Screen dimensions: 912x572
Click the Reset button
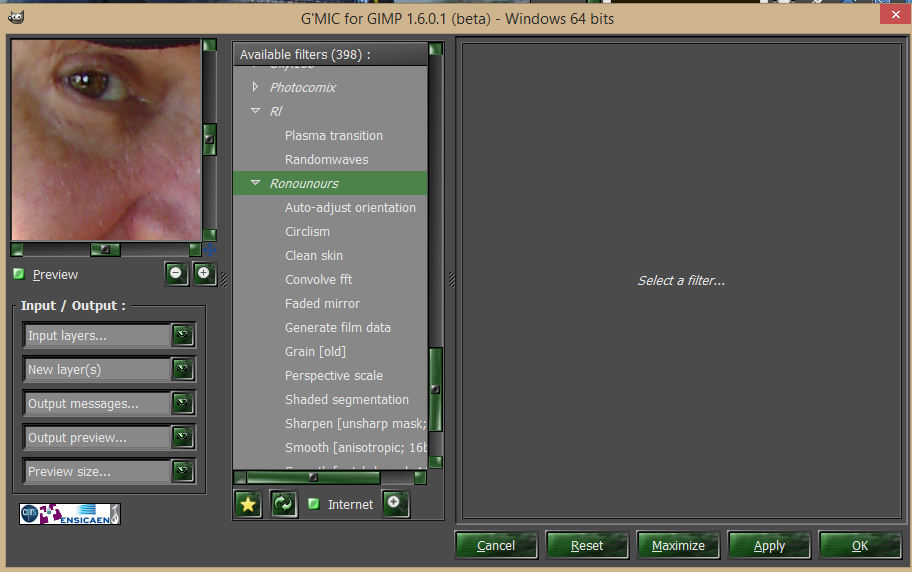click(x=587, y=545)
